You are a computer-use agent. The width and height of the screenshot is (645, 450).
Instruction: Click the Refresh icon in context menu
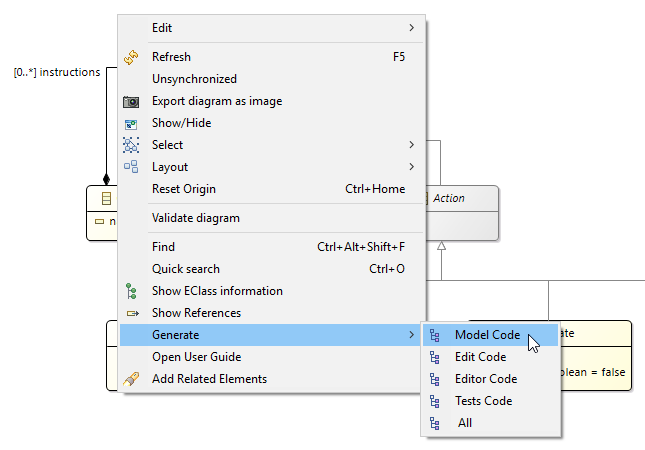pyautogui.click(x=131, y=57)
